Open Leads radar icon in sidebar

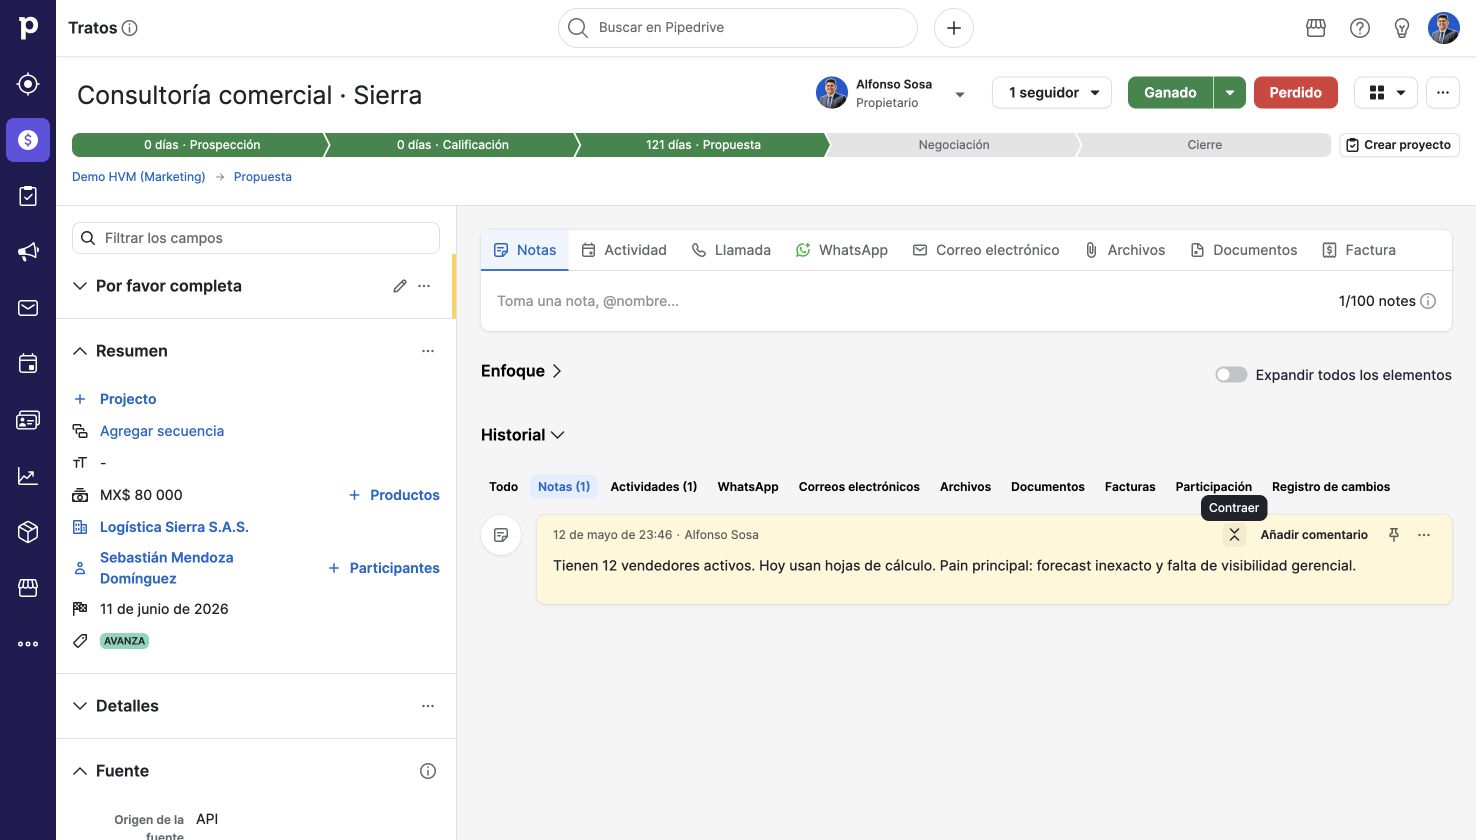pos(28,84)
